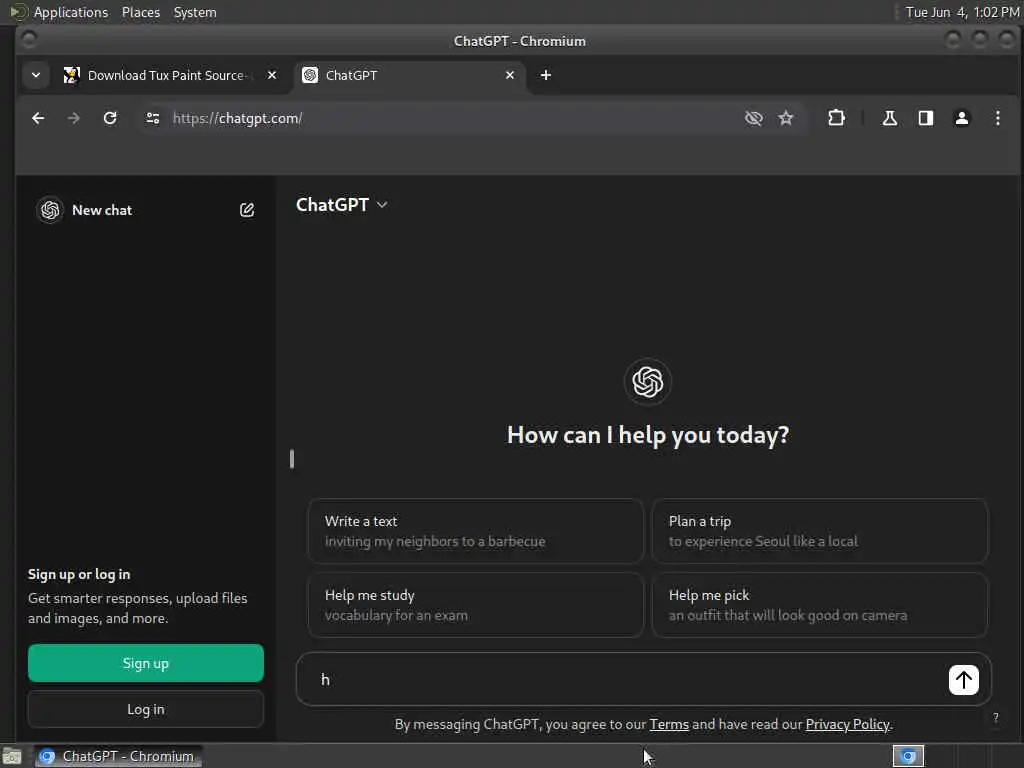Click ChatGPT - Chromium taskbar entry

118,756
